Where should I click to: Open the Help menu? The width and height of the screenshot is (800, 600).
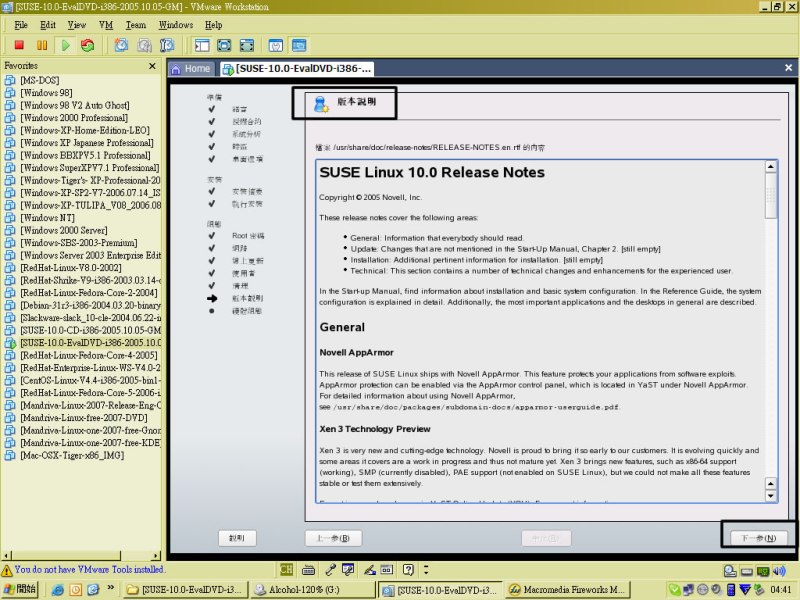pyautogui.click(x=213, y=25)
